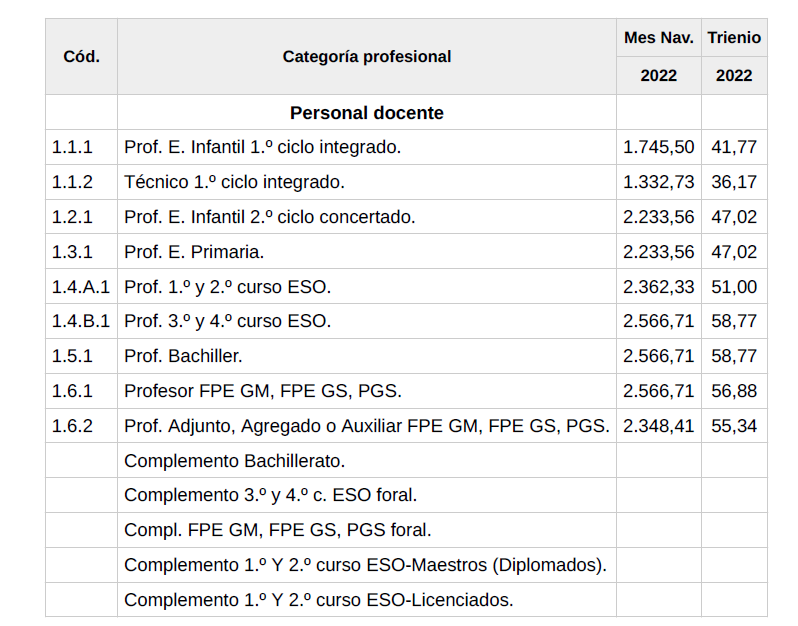Viewport: 798px width, 626px height.
Task: Click the Mes Nav. column header
Action: (x=658, y=38)
